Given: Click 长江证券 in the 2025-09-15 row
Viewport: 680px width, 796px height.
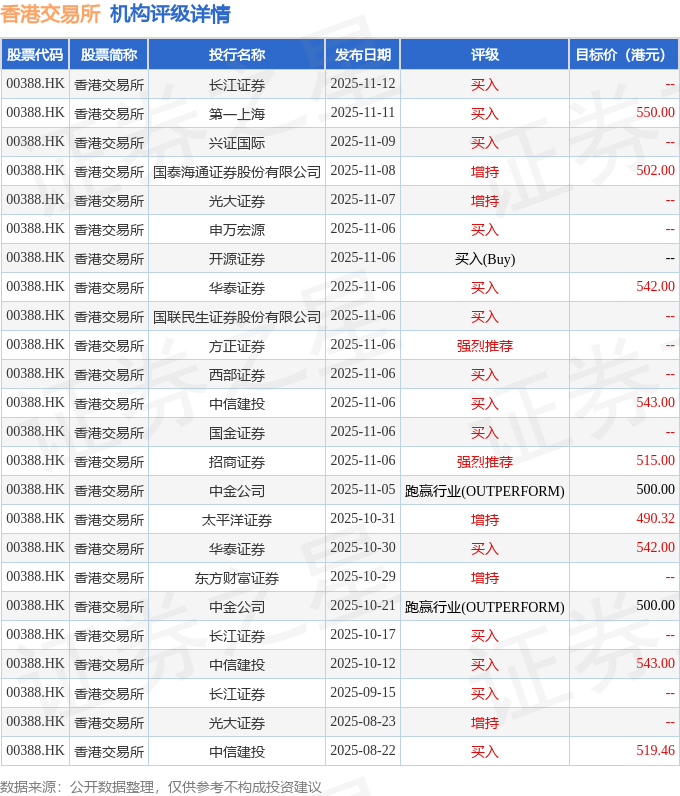Looking at the screenshot, I should coord(237,693).
